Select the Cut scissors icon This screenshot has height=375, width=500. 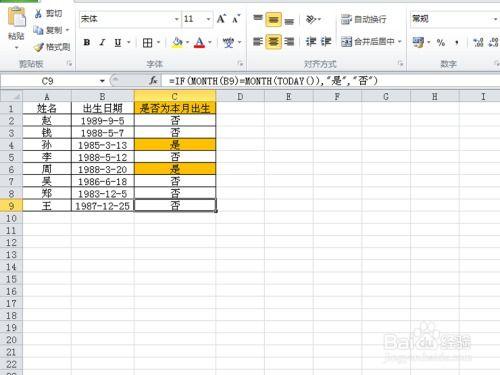[x=39, y=14]
